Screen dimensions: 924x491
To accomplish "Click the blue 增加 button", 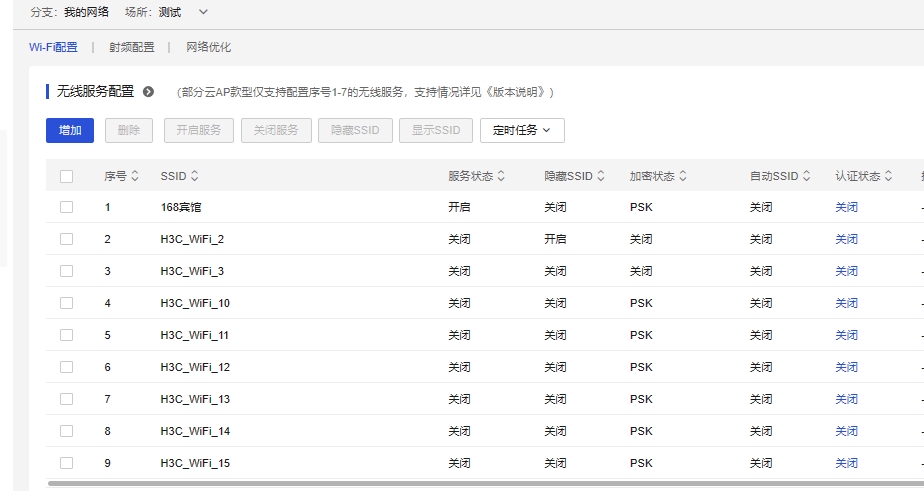I will (70, 130).
